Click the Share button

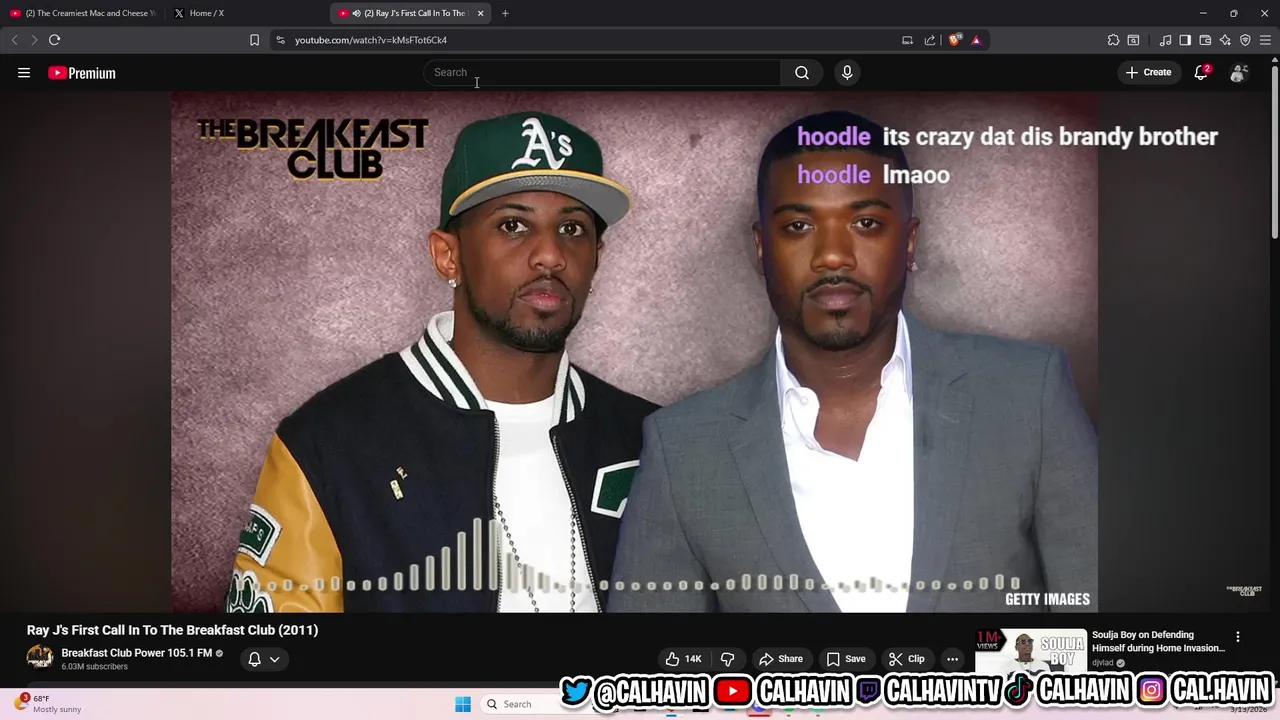[x=780, y=659]
